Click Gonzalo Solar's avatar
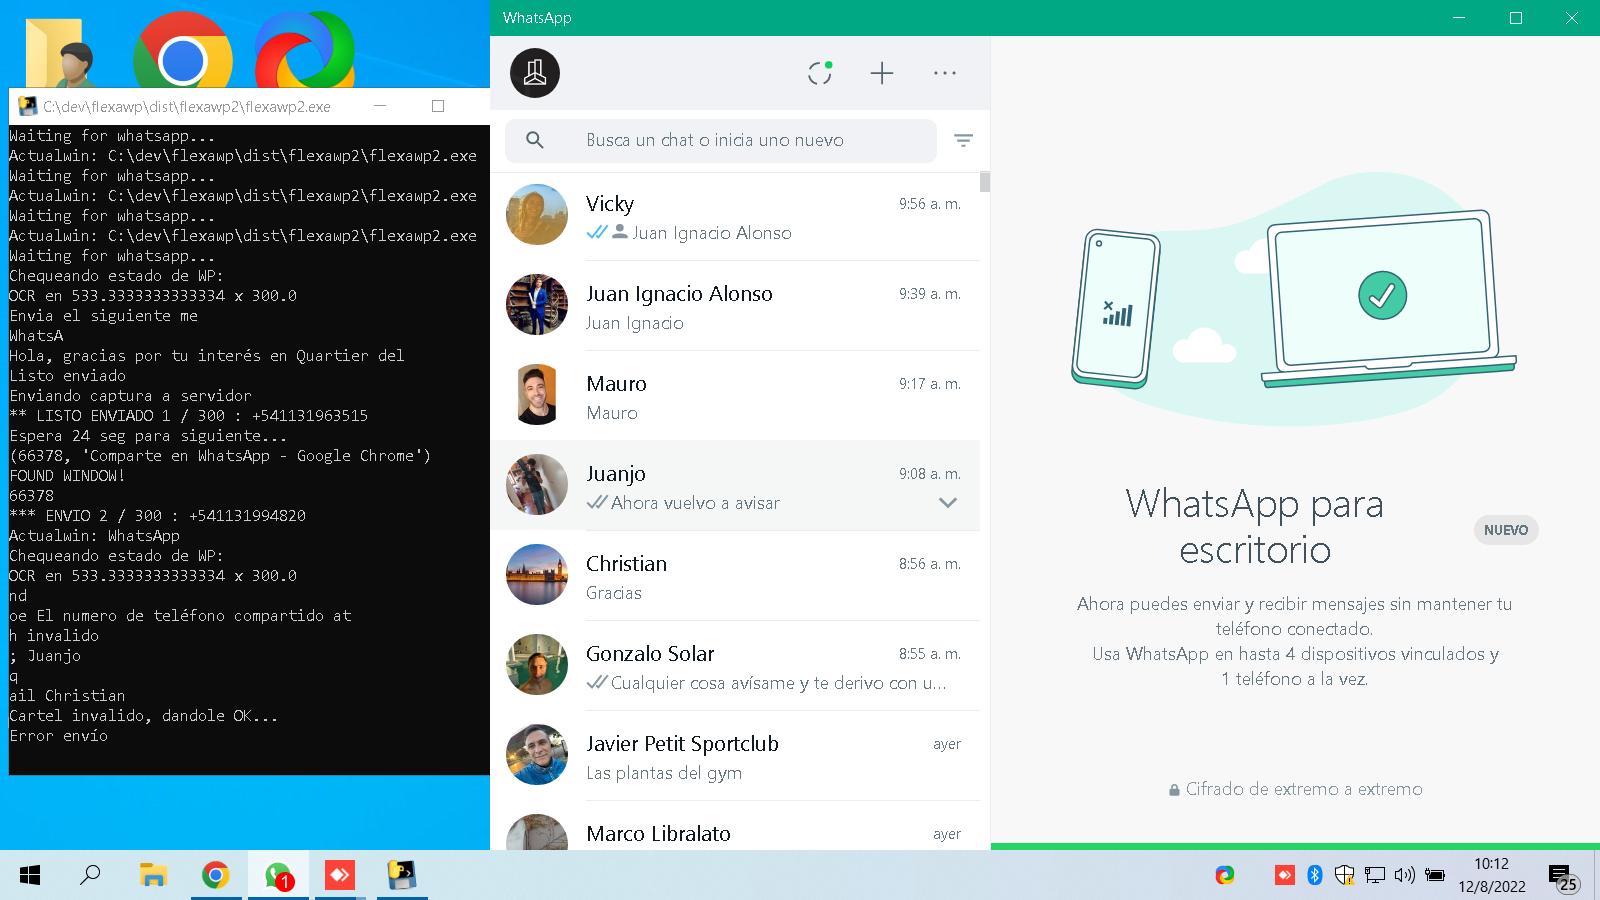This screenshot has width=1600, height=900. click(537, 664)
